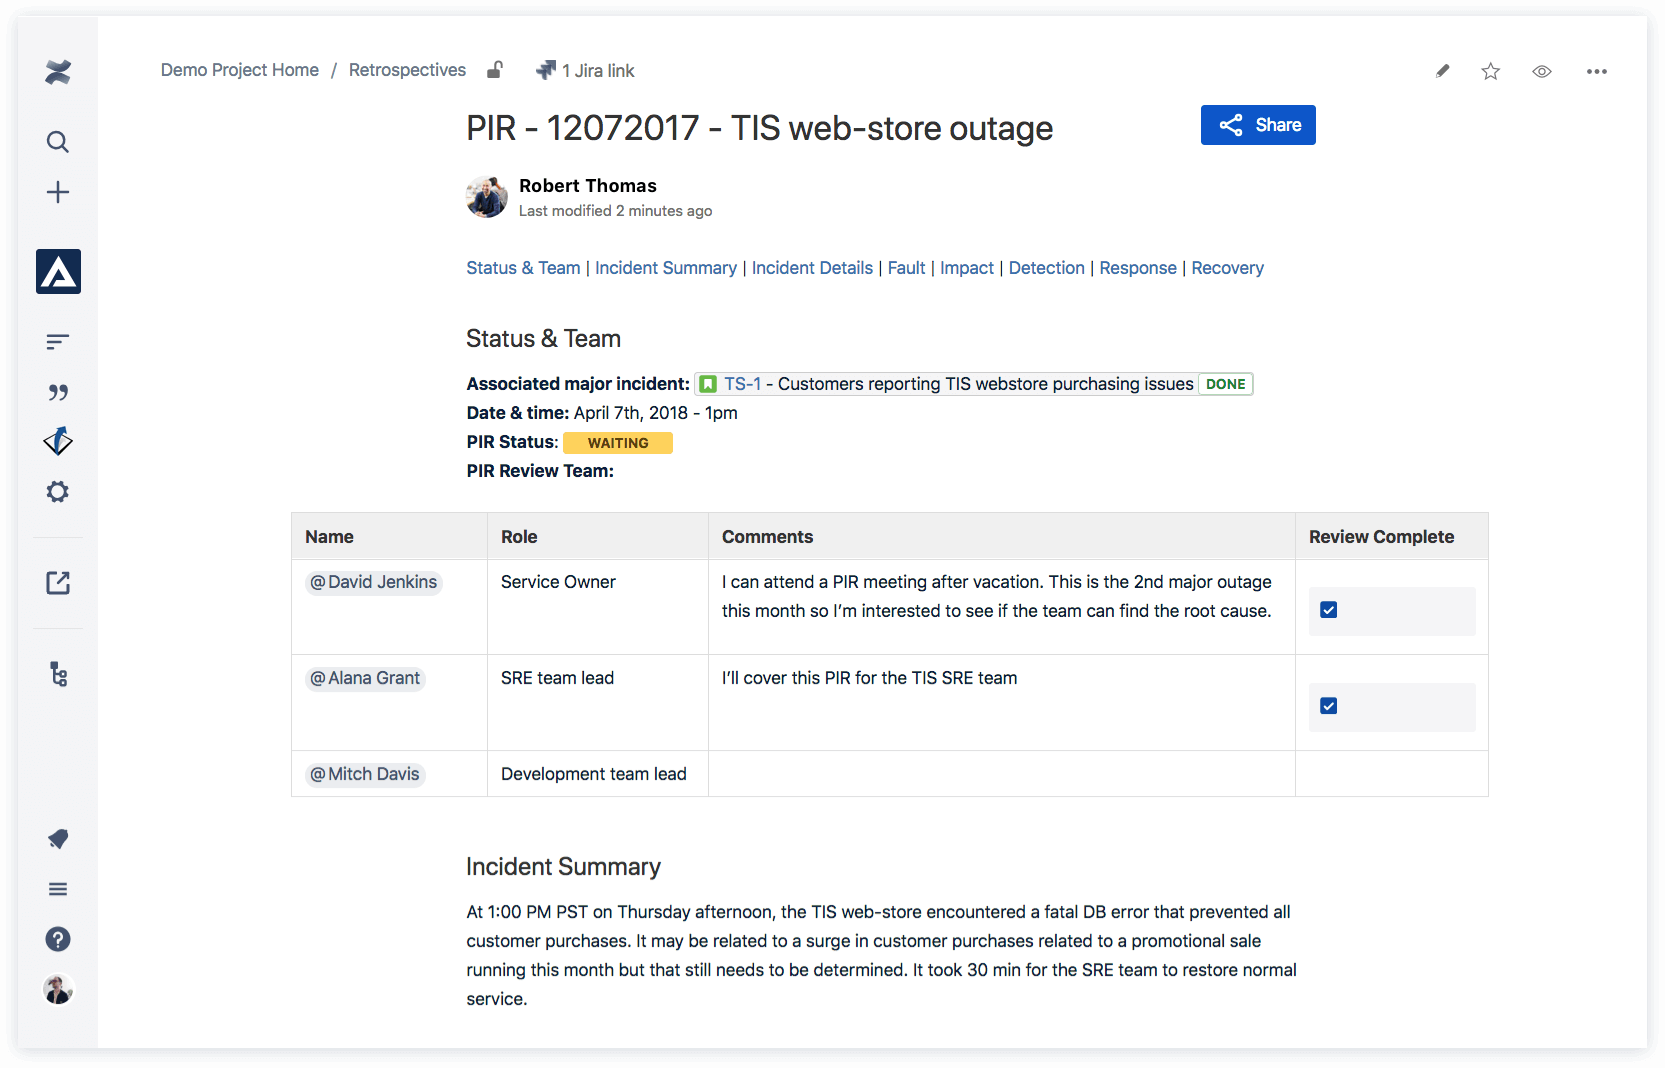Uncheck Alana Grant's Review Complete checkbox

click(1328, 705)
